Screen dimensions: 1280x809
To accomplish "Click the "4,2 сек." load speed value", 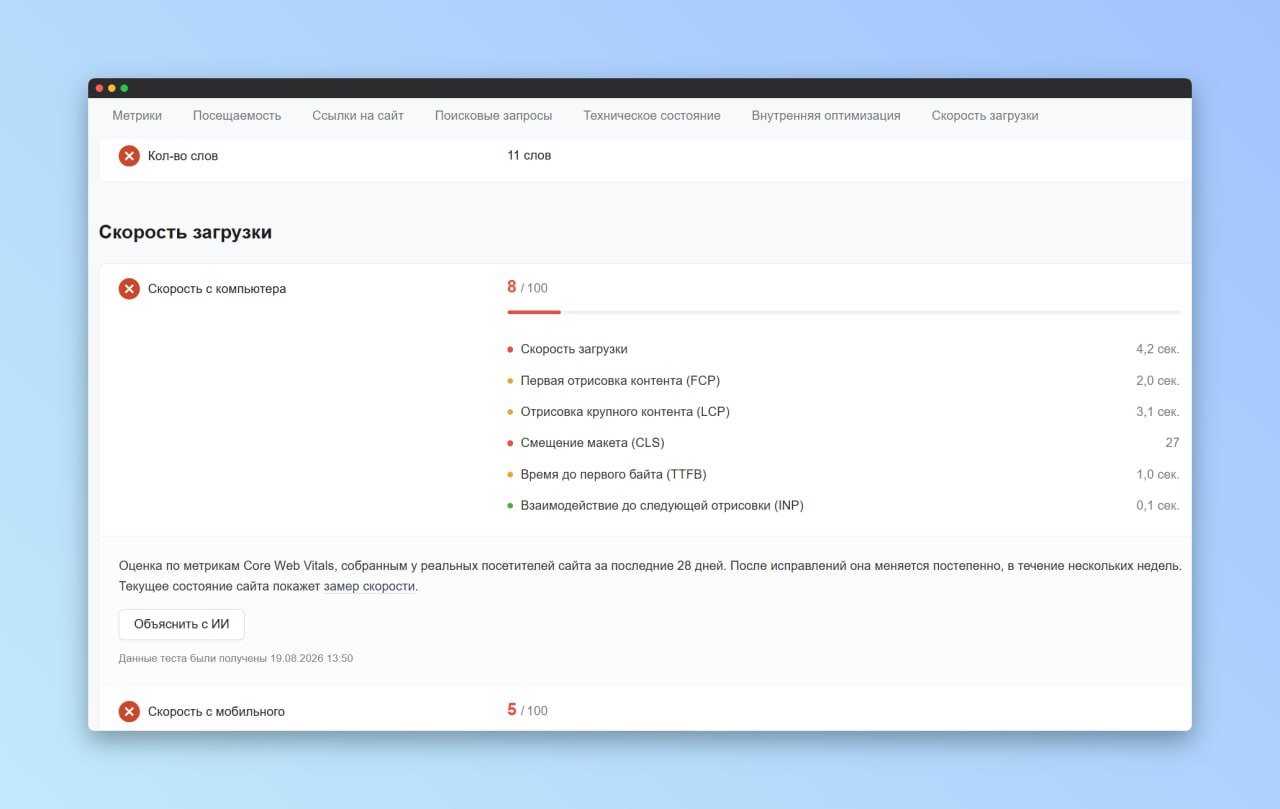I will pyautogui.click(x=1158, y=349).
